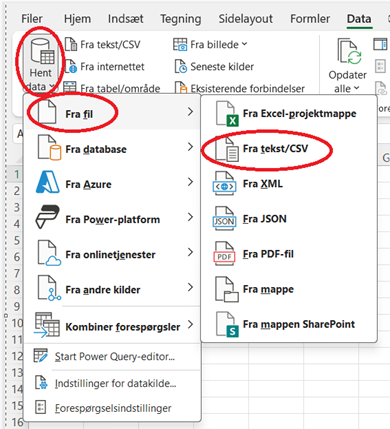Open the Hent data dropdown button
The width and height of the screenshot is (390, 429).
[x=40, y=65]
